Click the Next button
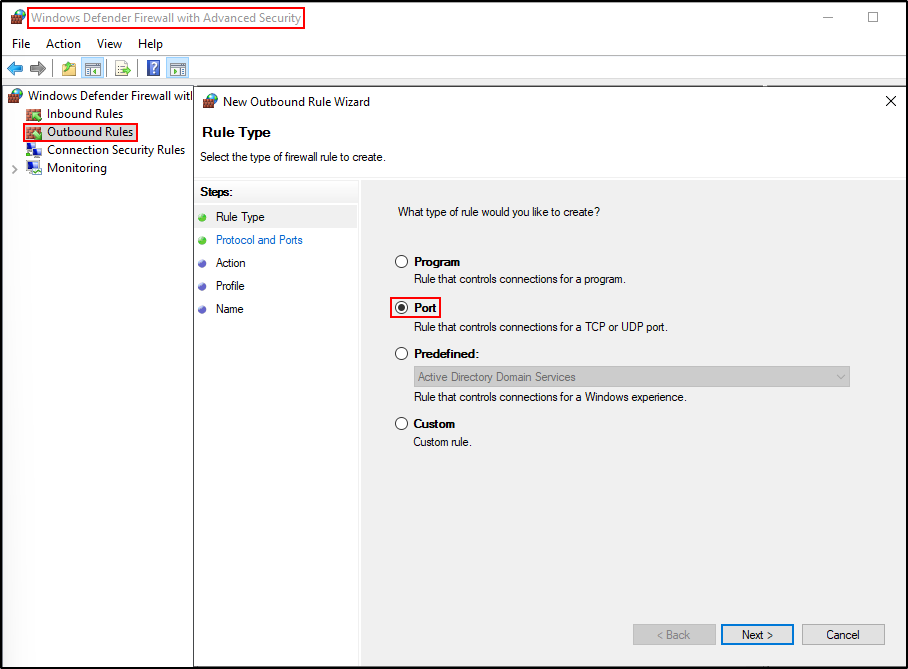908x669 pixels. pyautogui.click(x=757, y=635)
